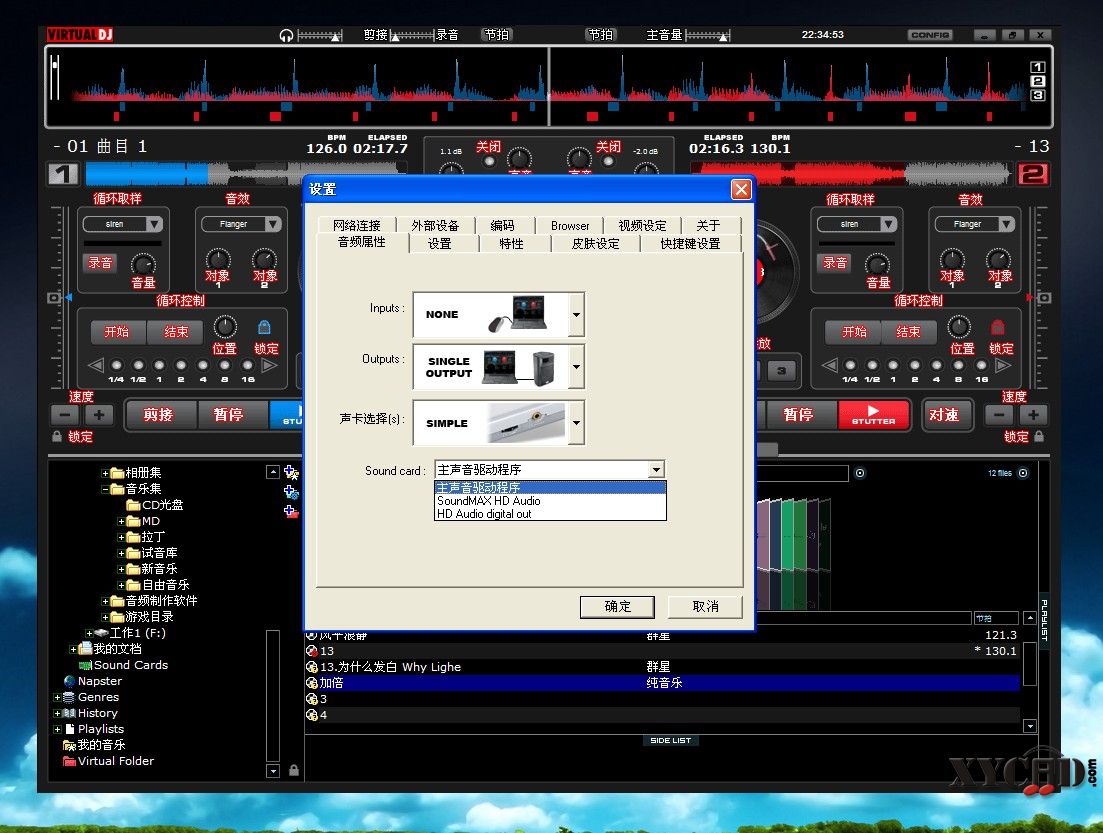Click the right deck 对象 1 effect knob
This screenshot has width=1103, height=833.
(952, 259)
